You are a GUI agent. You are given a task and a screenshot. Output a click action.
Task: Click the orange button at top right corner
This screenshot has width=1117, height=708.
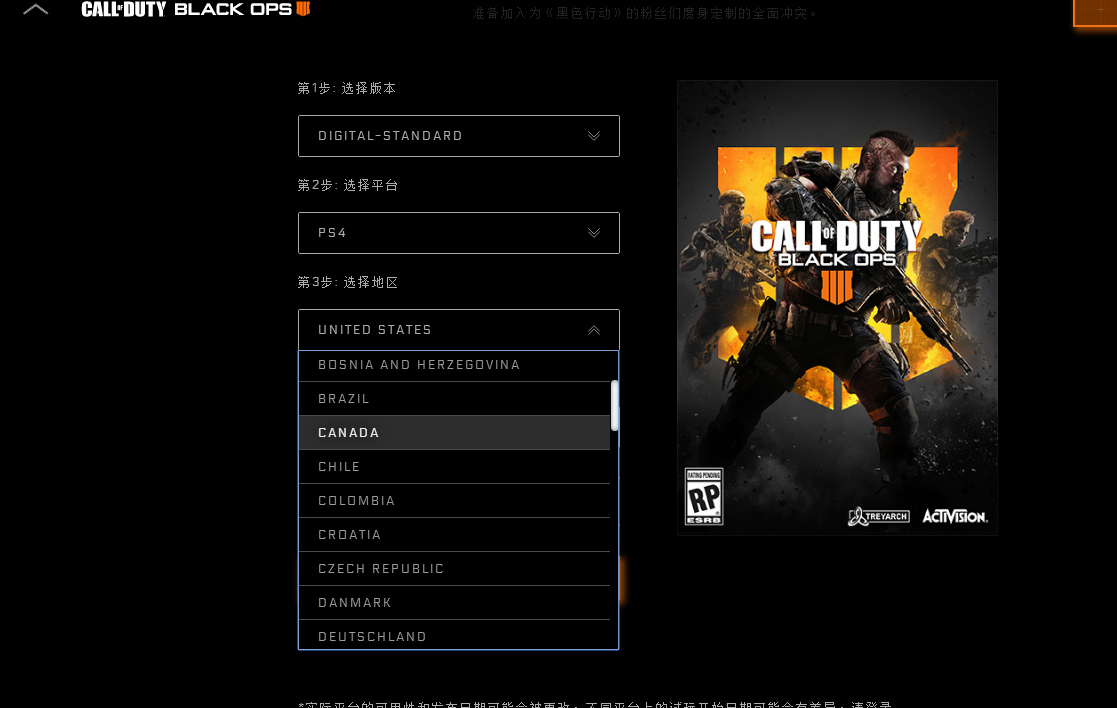(x=1095, y=13)
